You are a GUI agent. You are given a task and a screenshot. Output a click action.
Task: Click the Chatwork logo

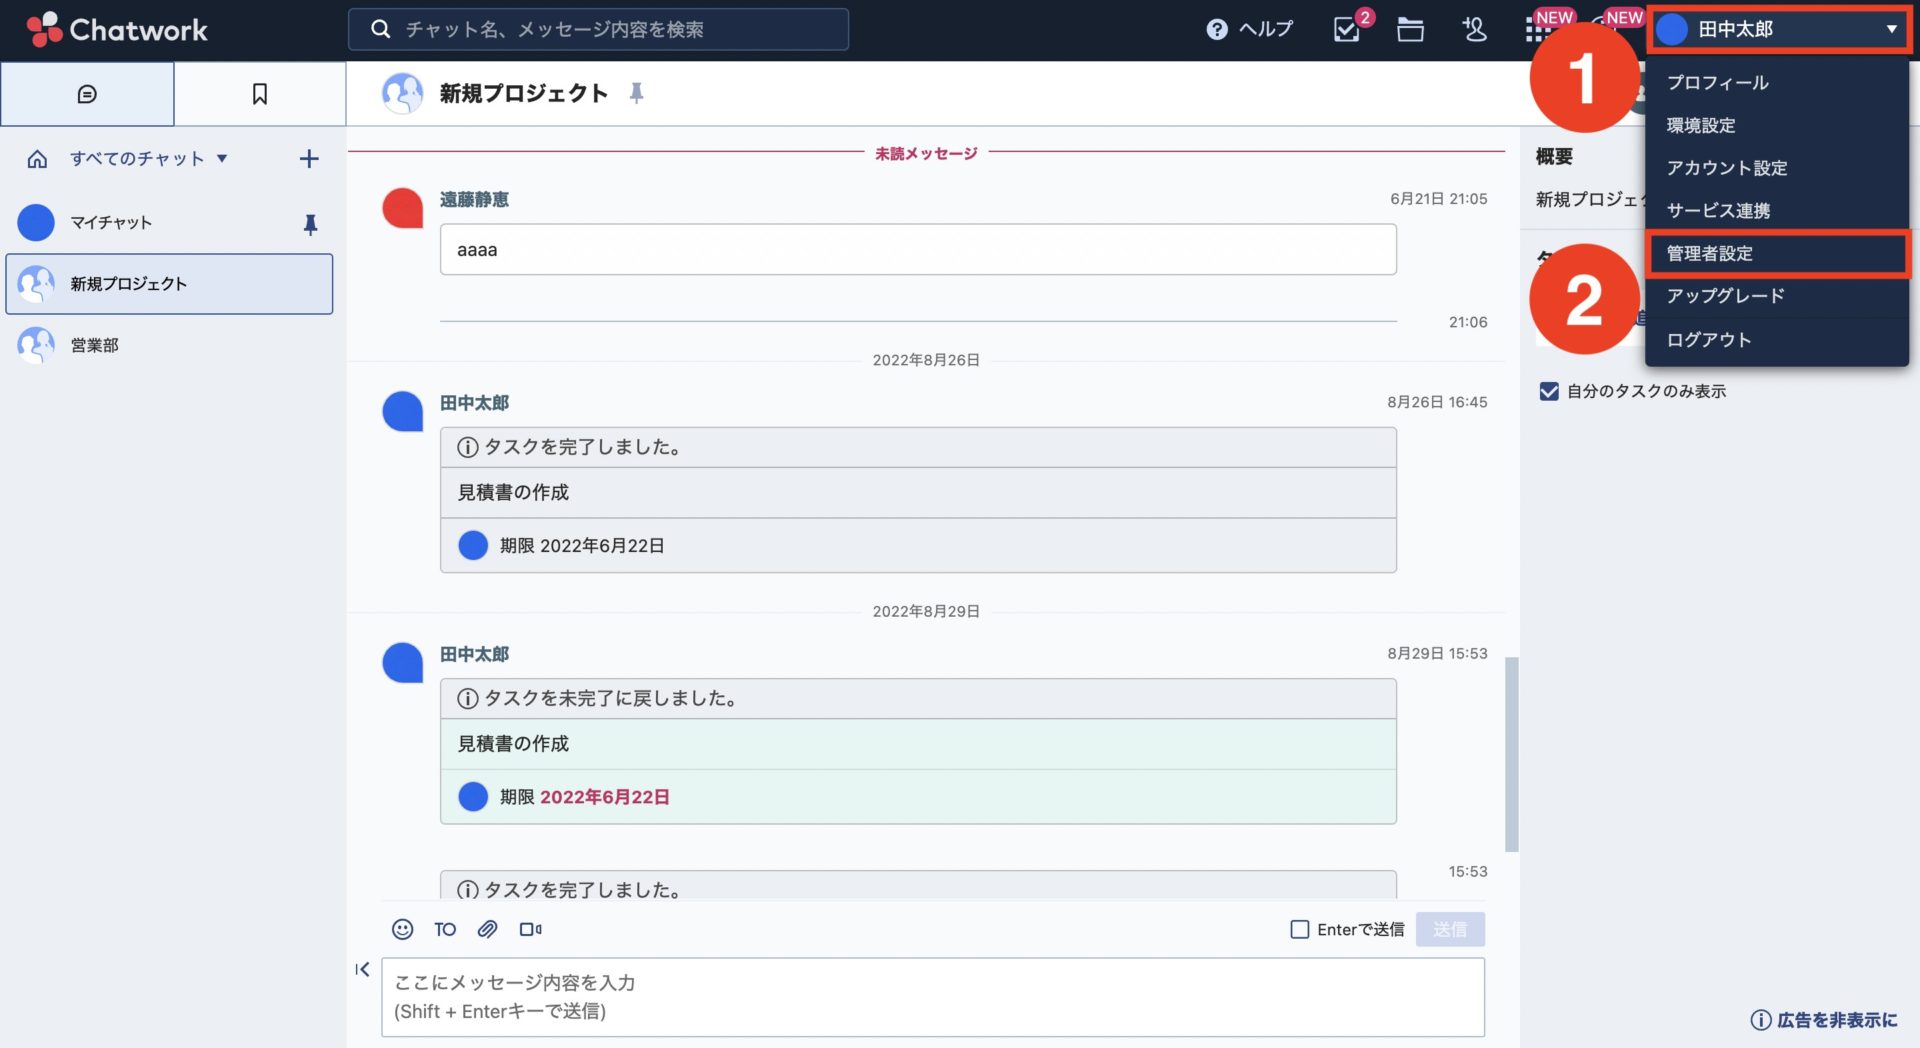tap(117, 30)
